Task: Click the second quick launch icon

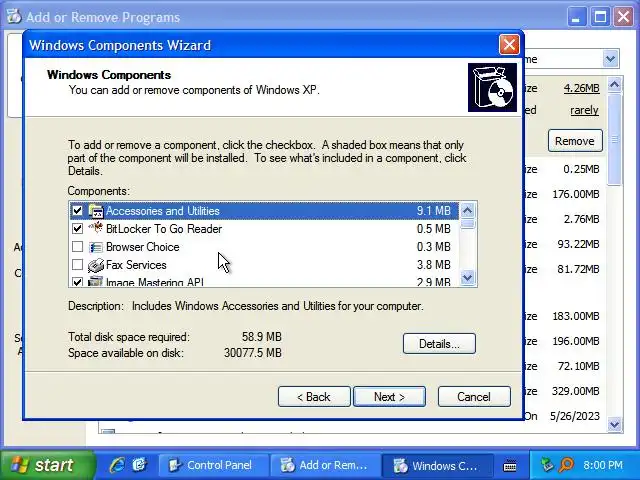Action: tap(140, 465)
